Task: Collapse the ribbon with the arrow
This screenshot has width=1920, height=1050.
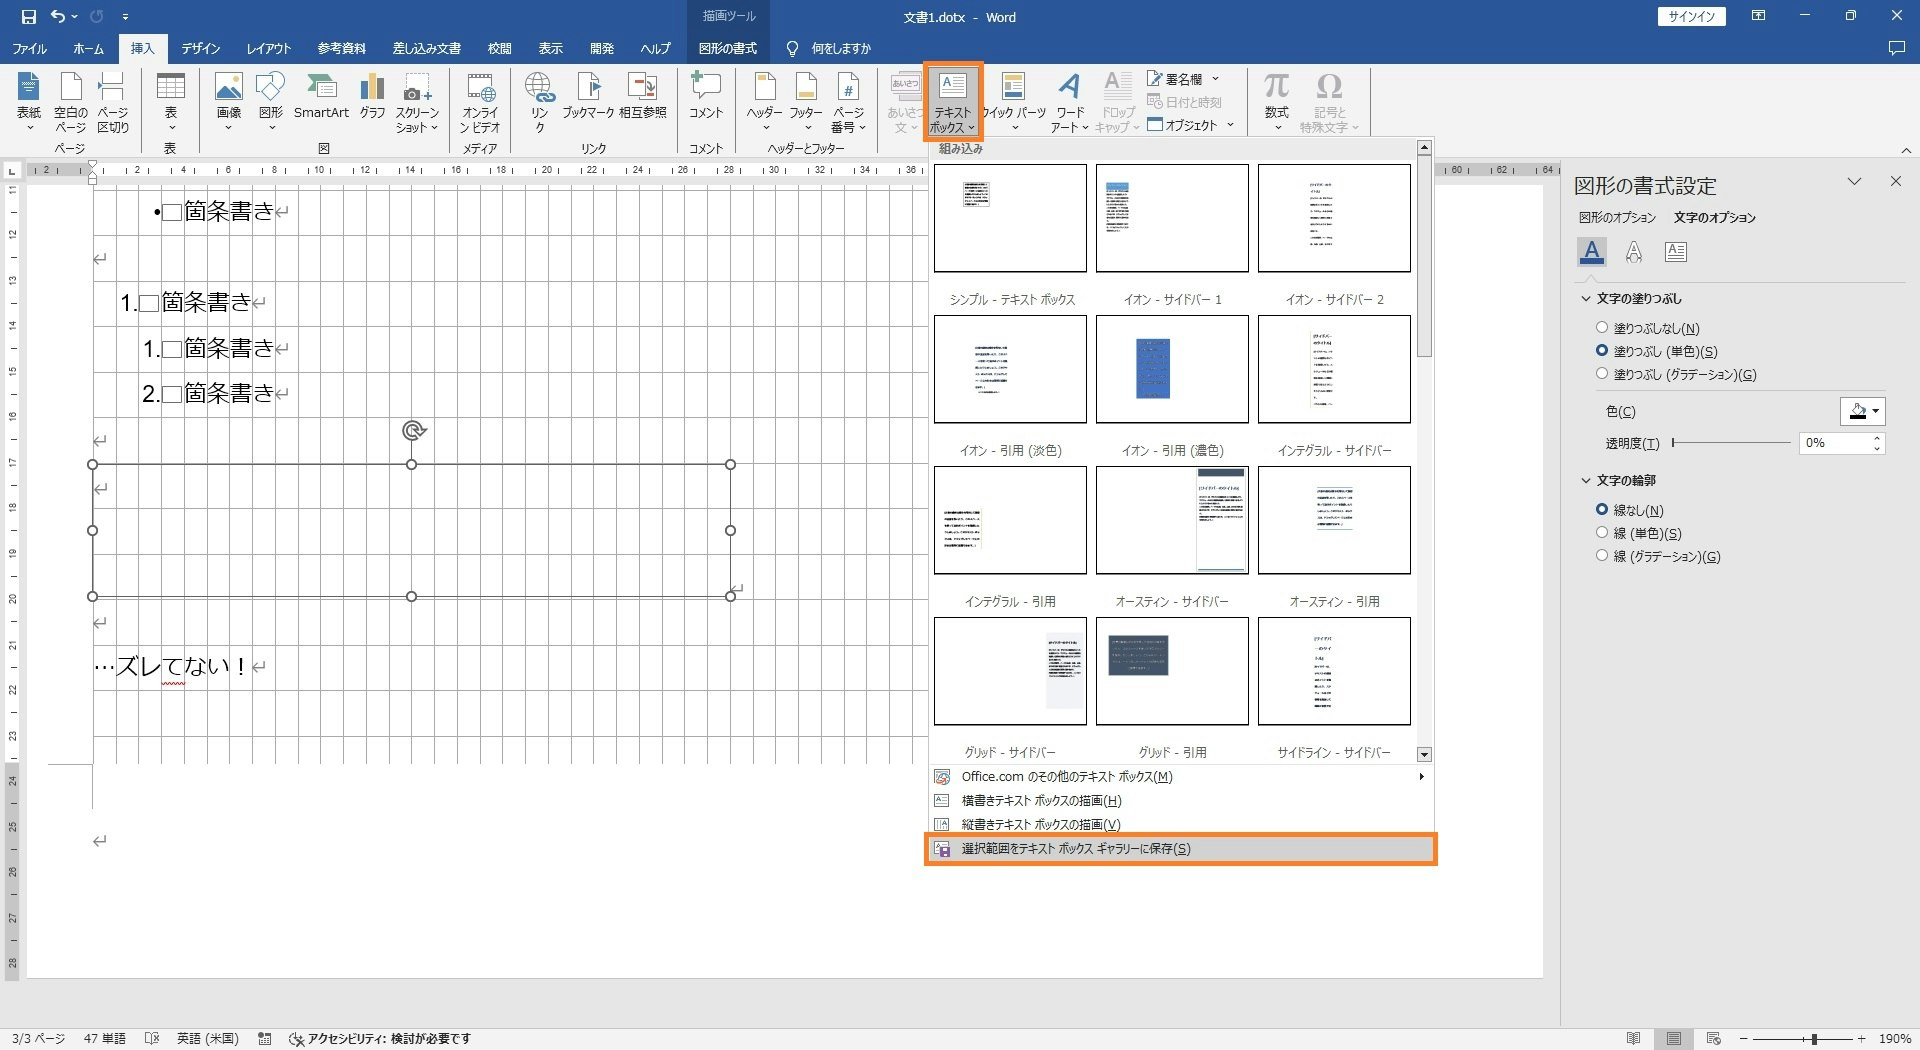Action: [1906, 150]
